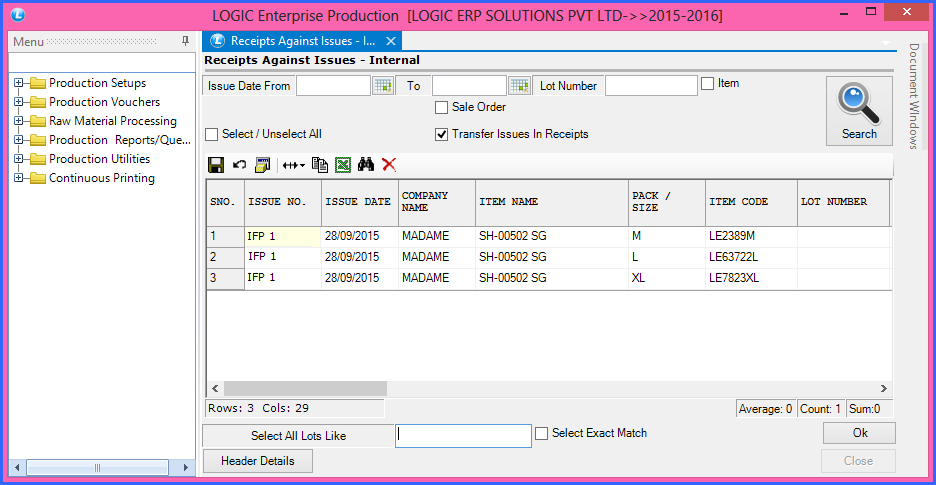
Task: Click the save (floppy disk) toolbar icon
Action: tap(215, 165)
